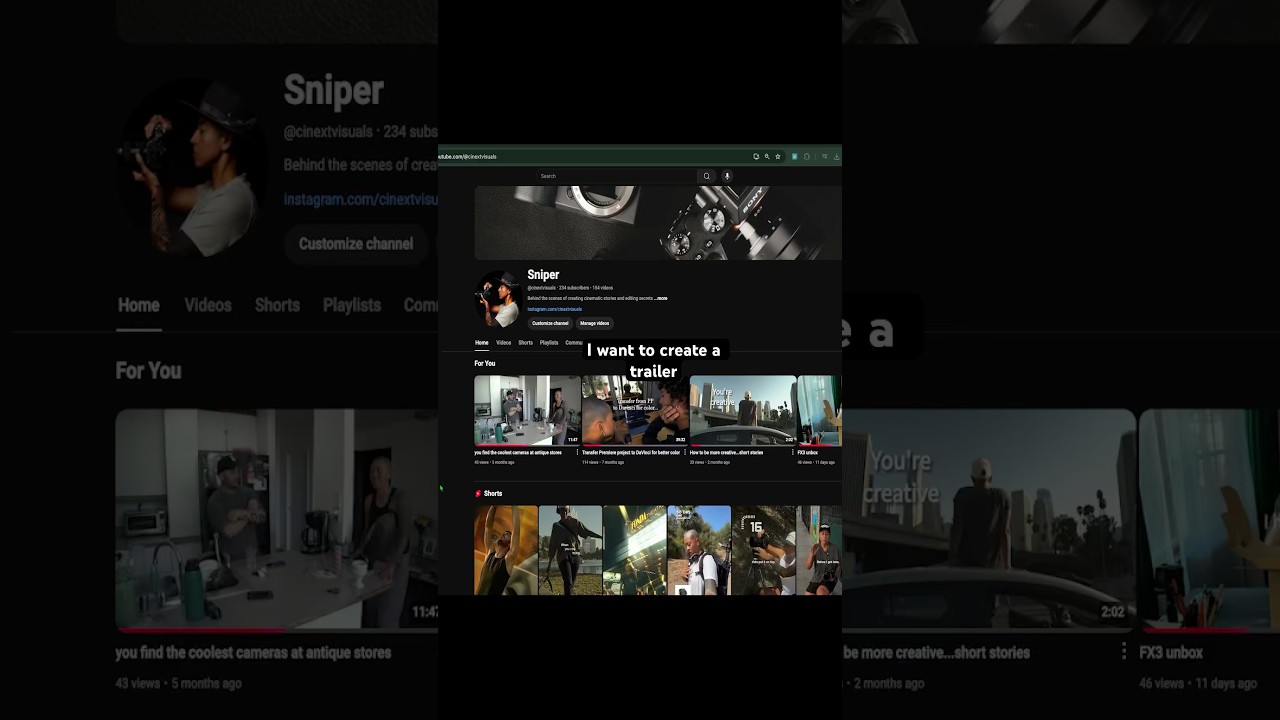Screen dimensions: 1280x720
Task: Open the Short showing the number 16
Action: (x=764, y=550)
